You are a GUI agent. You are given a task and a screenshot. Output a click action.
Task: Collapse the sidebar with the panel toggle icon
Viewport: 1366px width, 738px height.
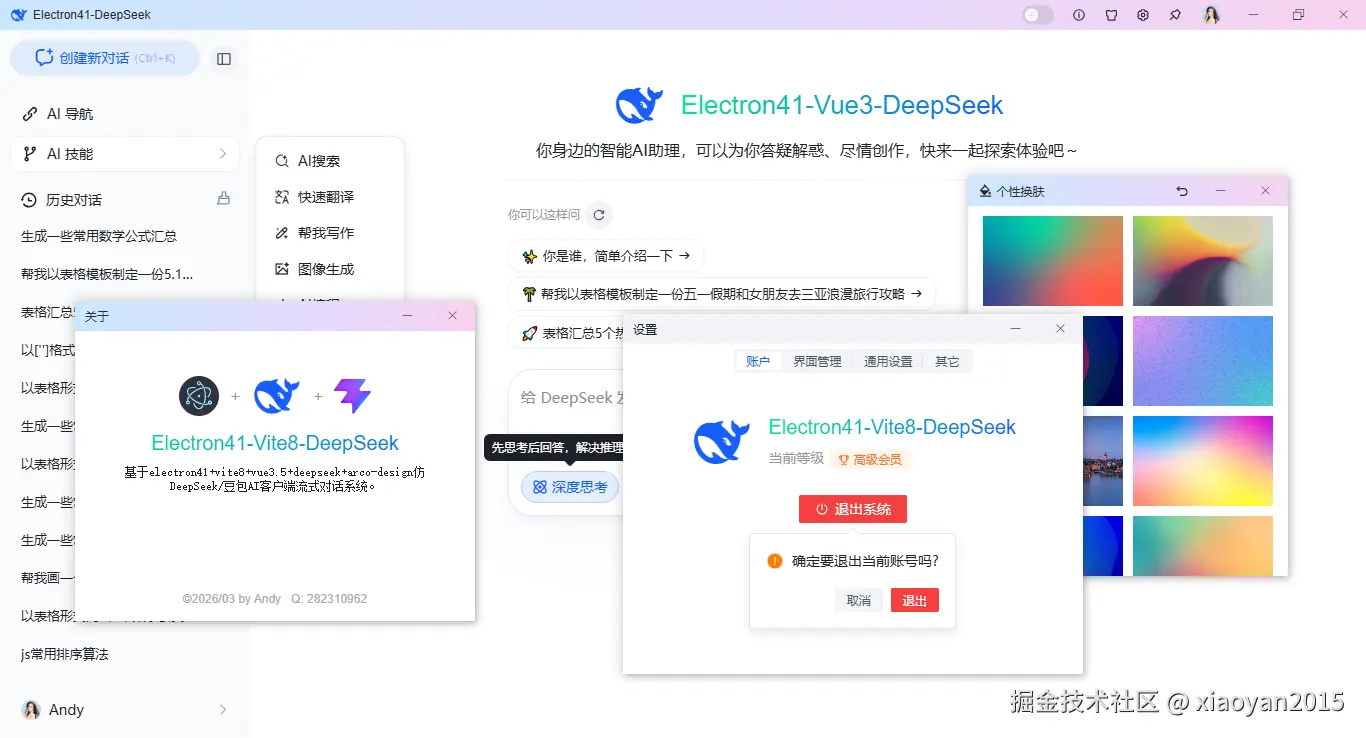tap(224, 59)
